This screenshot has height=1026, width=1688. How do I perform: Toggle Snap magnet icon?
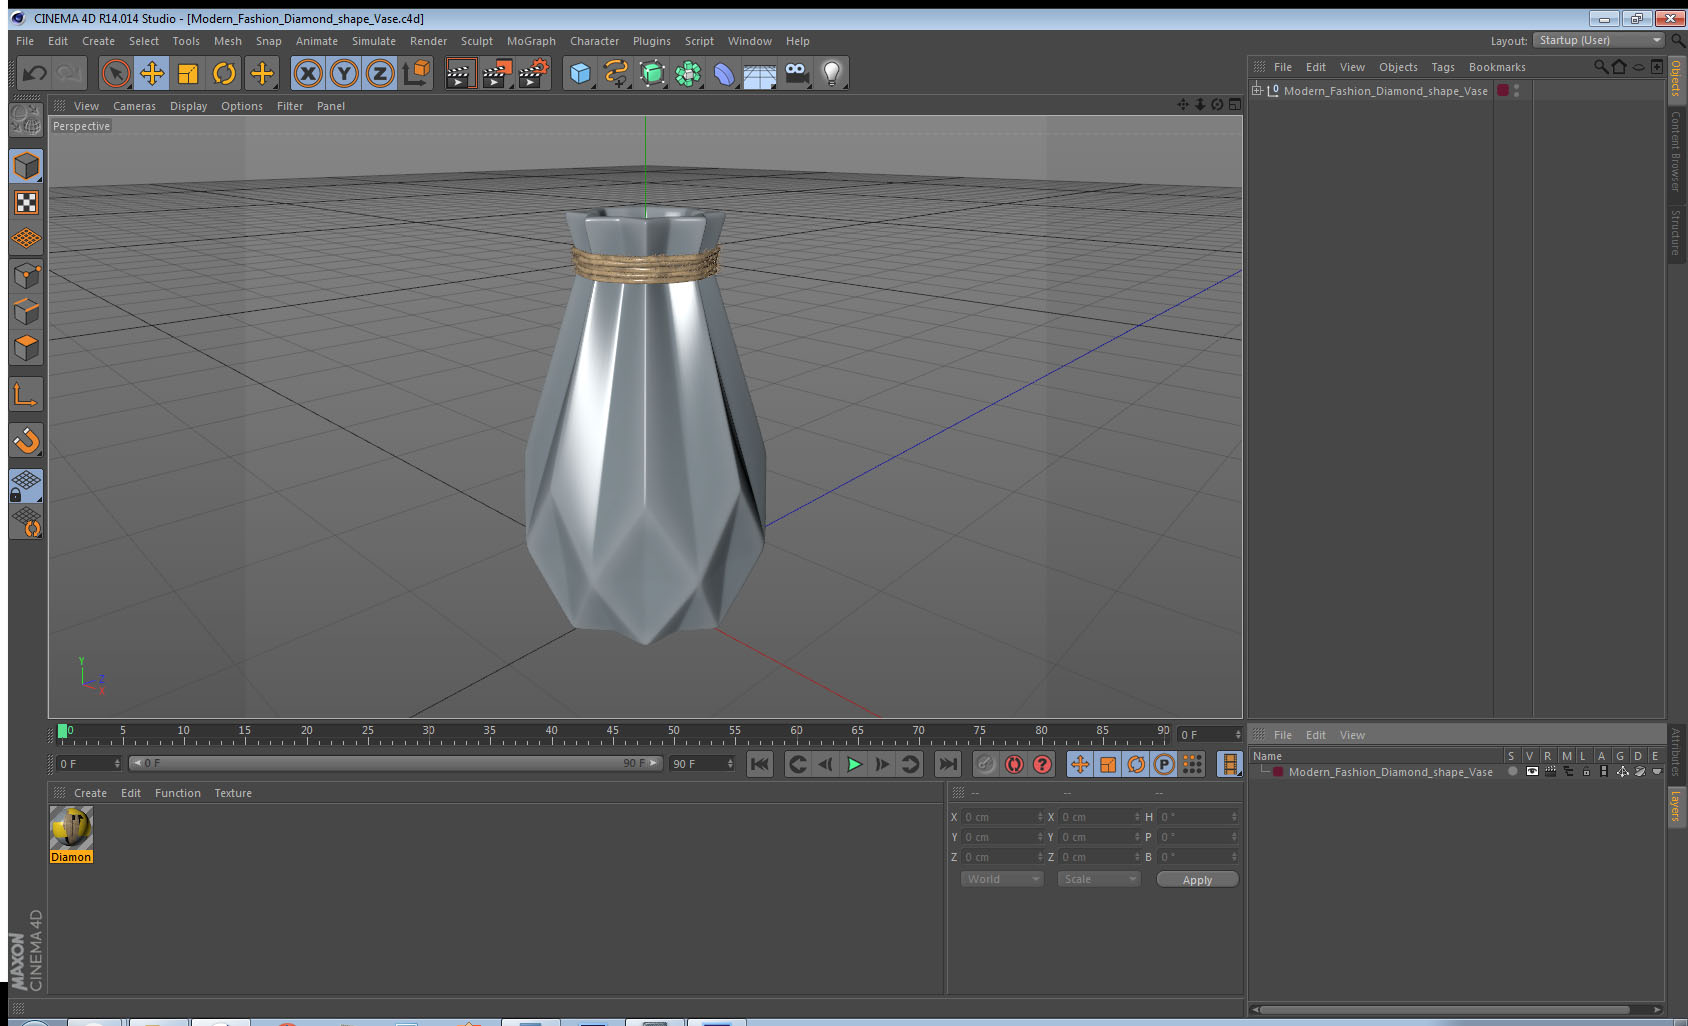point(26,440)
